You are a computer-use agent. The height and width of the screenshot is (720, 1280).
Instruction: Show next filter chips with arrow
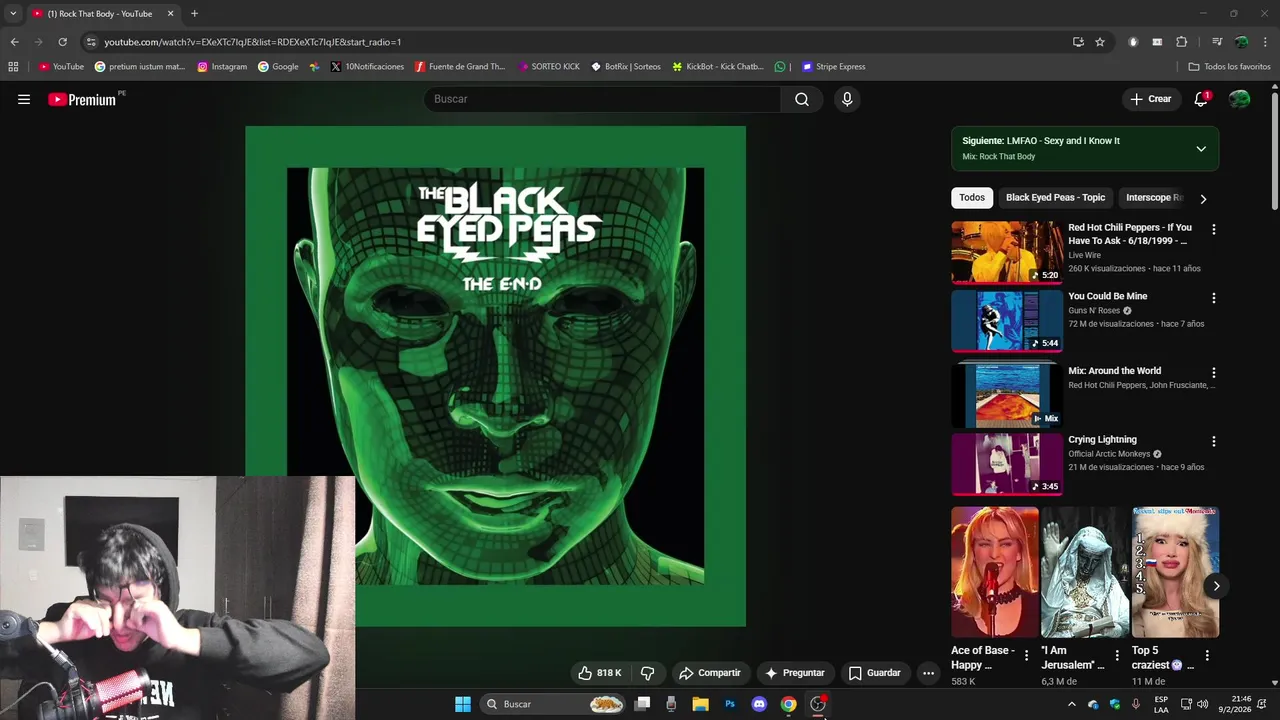1203,198
